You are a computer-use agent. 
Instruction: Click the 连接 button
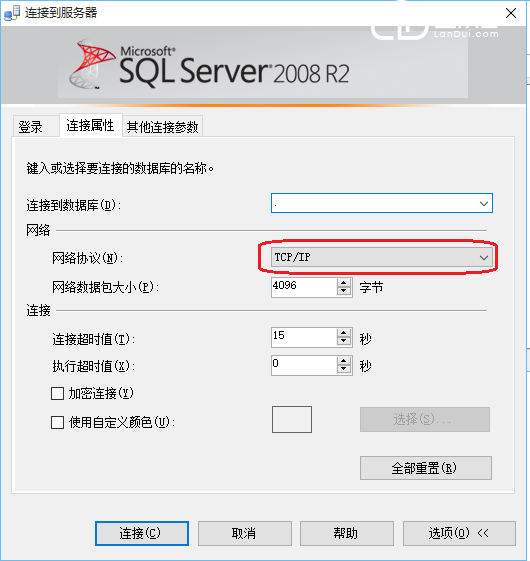tap(142, 533)
